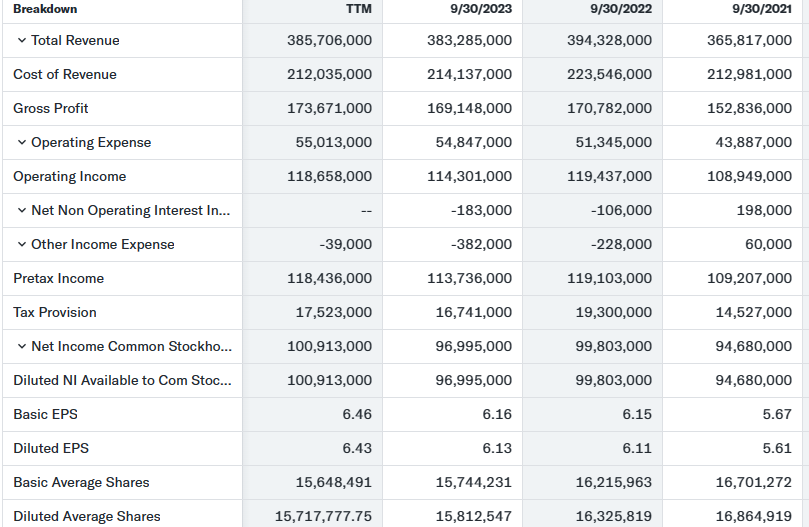This screenshot has height=527, width=809.
Task: Select 2021 Total Revenue value 365,817,000
Action: coord(750,40)
